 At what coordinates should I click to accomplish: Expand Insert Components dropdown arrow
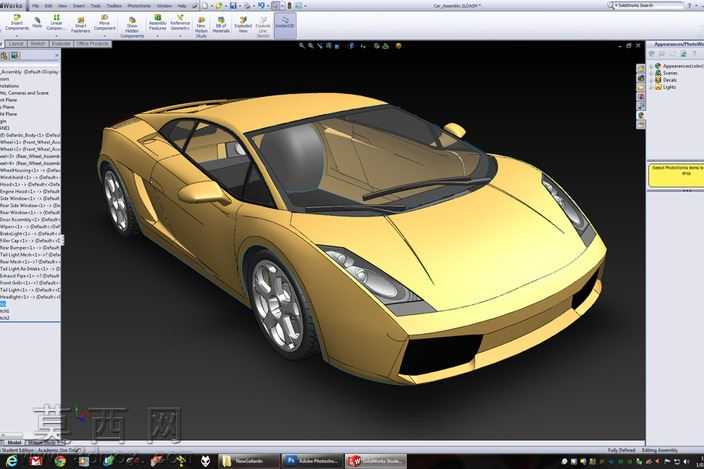[17, 36]
